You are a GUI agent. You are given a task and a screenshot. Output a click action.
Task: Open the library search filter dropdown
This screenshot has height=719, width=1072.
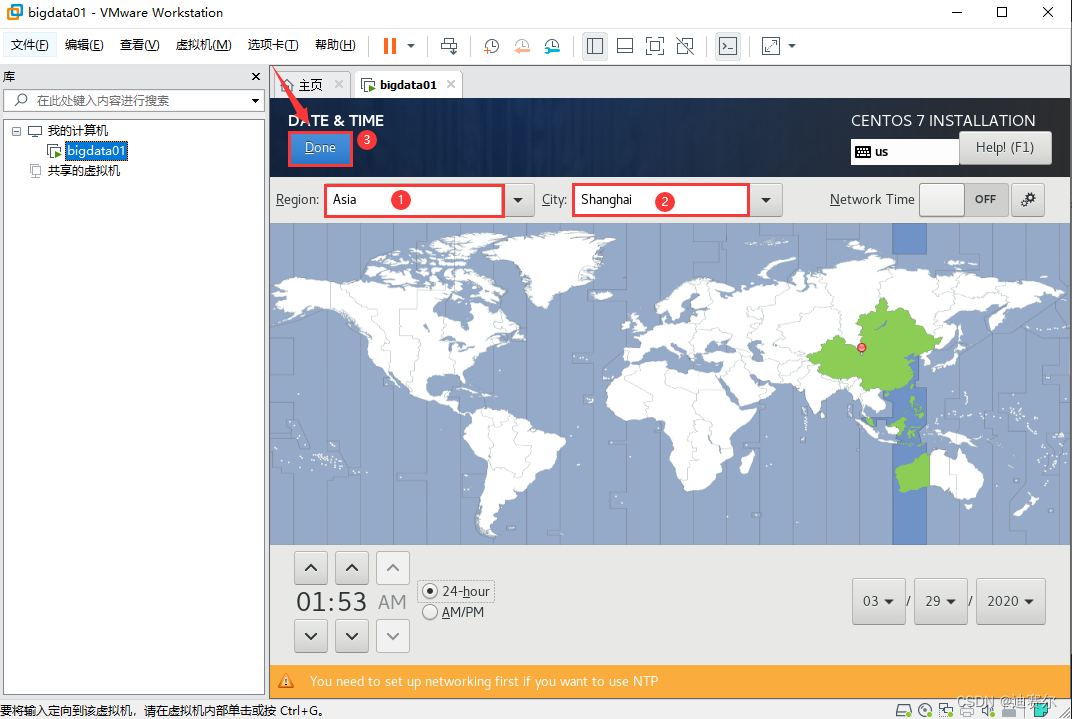[x=255, y=100]
